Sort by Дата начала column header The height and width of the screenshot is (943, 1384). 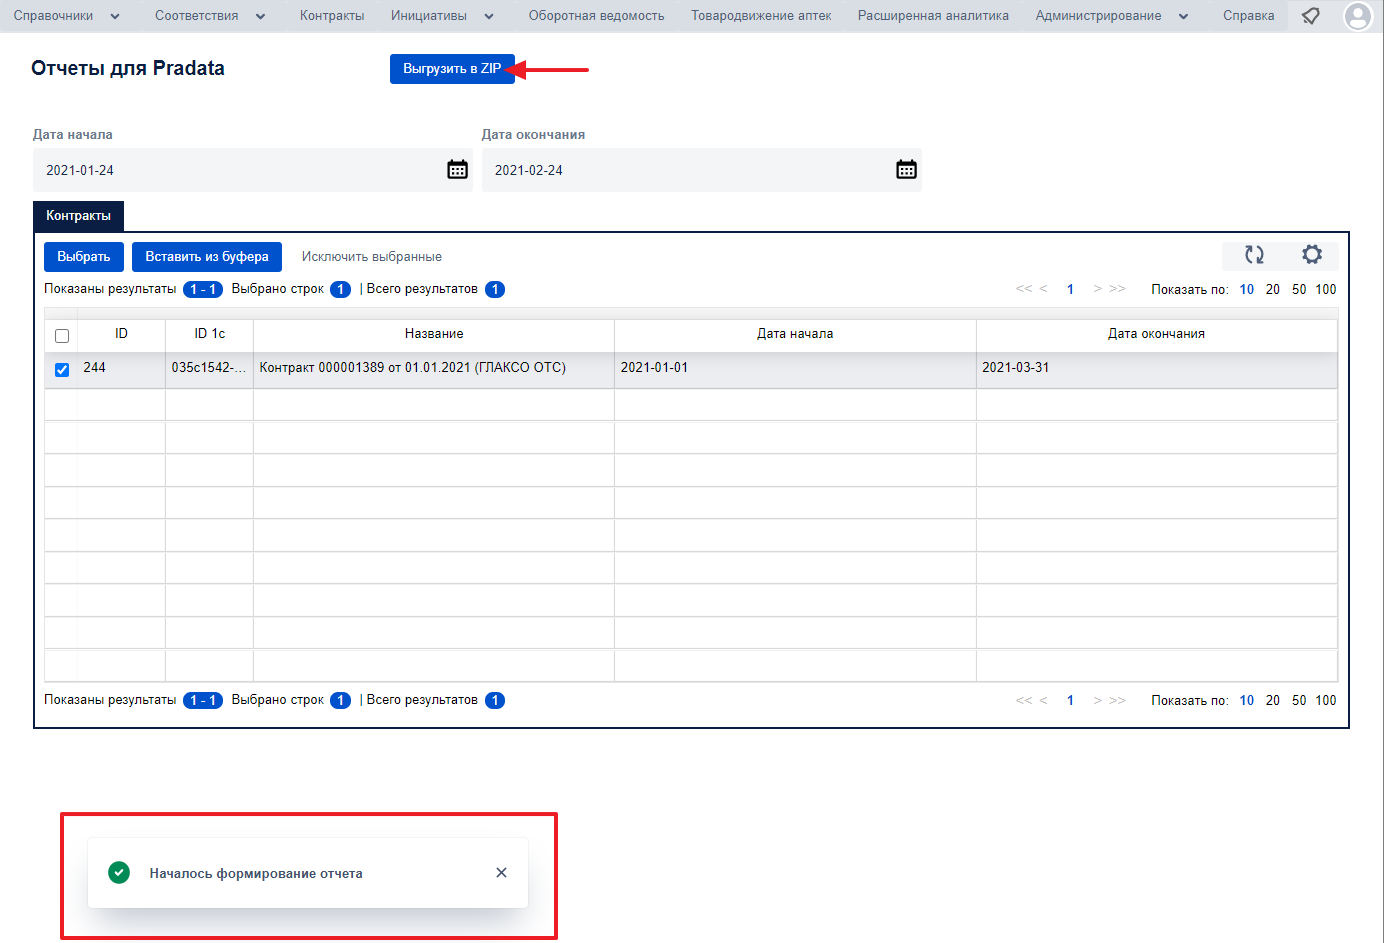[x=795, y=334]
